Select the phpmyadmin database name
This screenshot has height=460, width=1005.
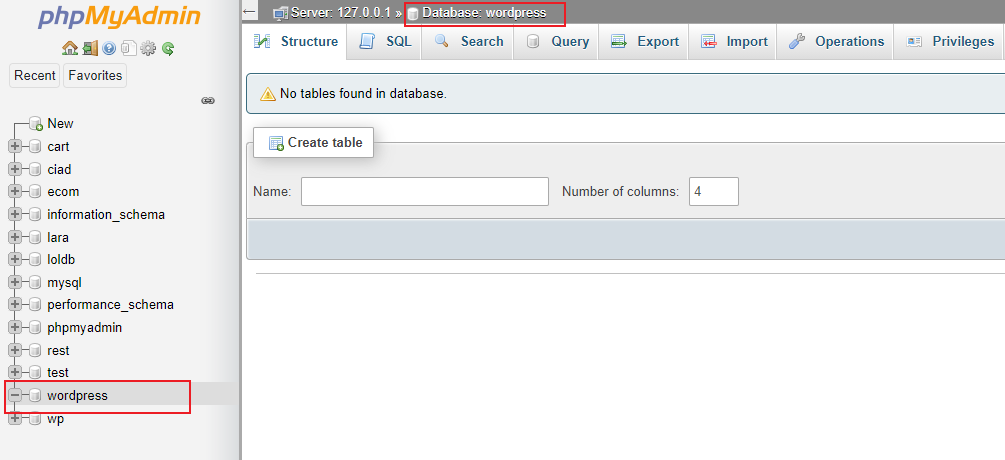pyautogui.click(x=85, y=327)
